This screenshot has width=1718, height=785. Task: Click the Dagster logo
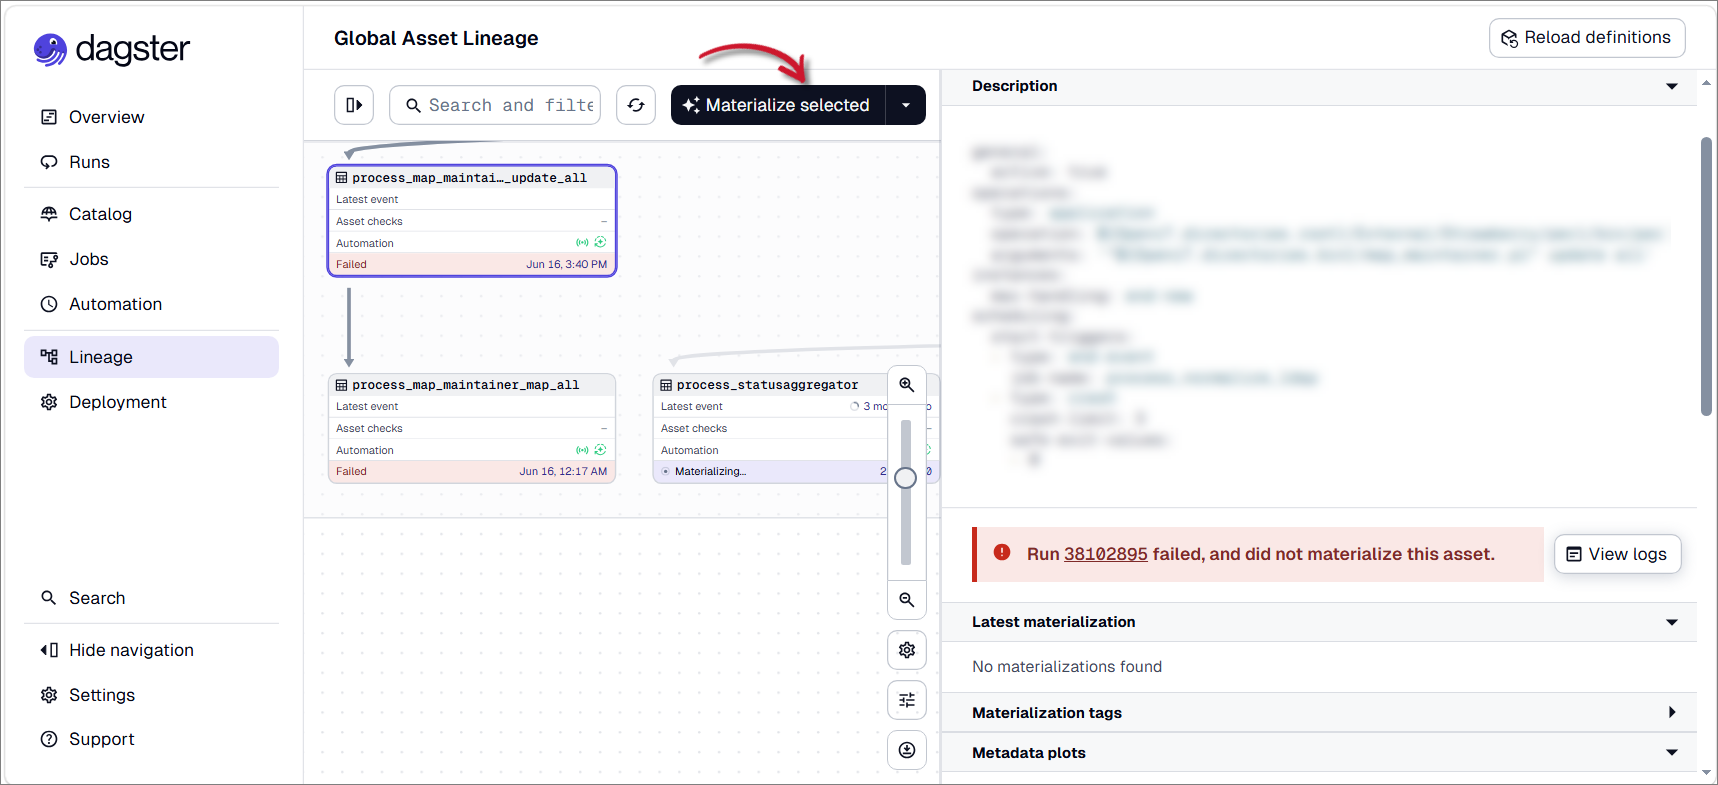pos(112,49)
